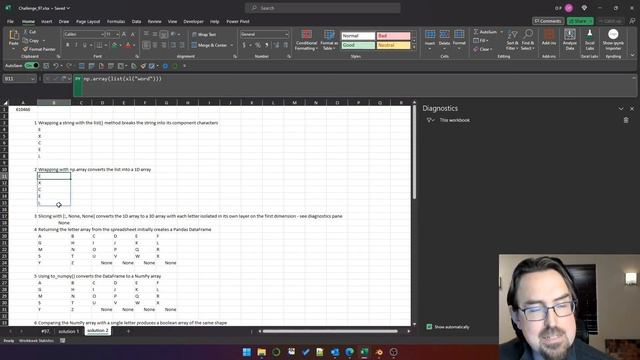Click the formula bar text np.array
The image size is (640, 360).
[122, 79]
